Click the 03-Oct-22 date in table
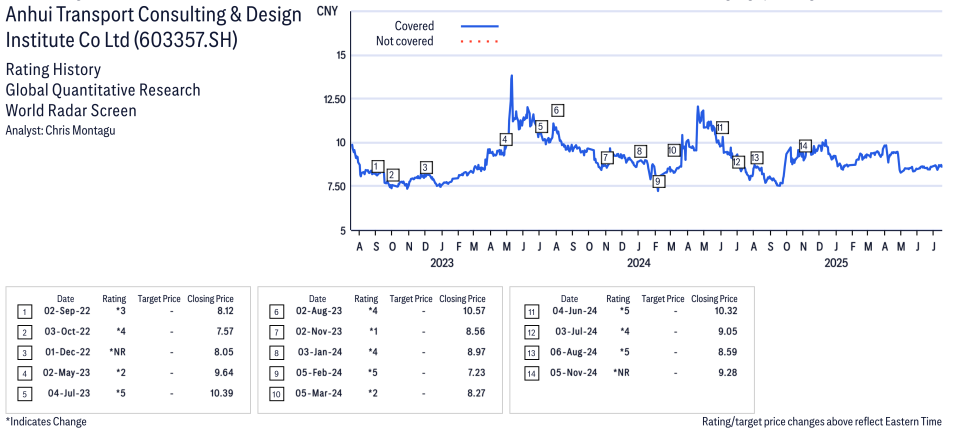Viewport: 953px width, 428px height. coord(67,331)
